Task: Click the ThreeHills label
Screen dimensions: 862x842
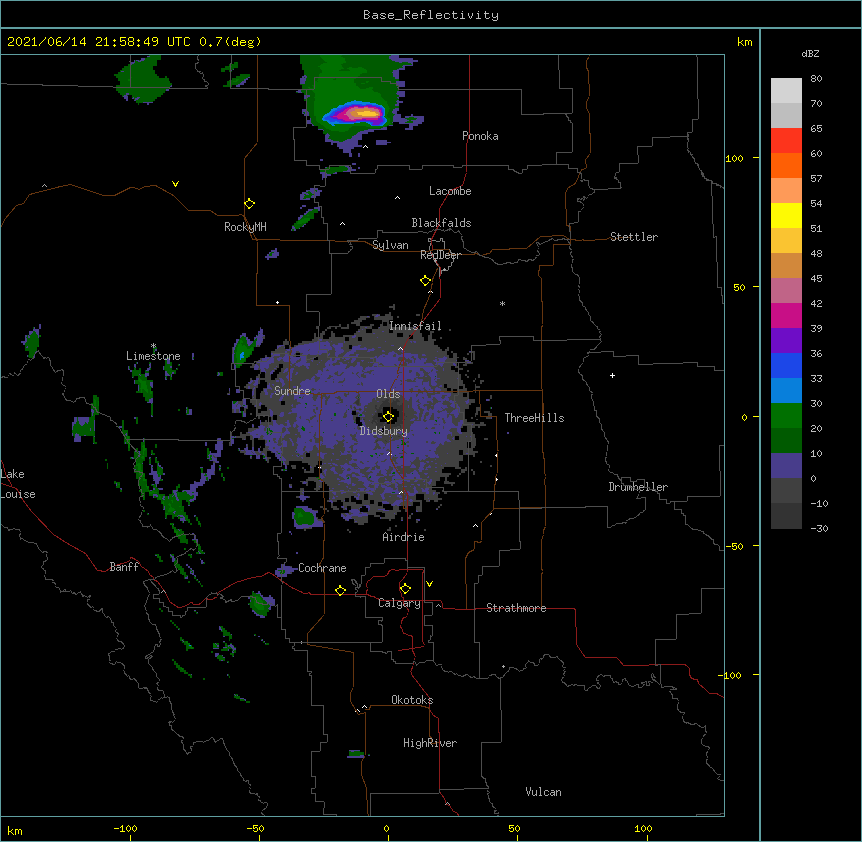Action: [534, 418]
